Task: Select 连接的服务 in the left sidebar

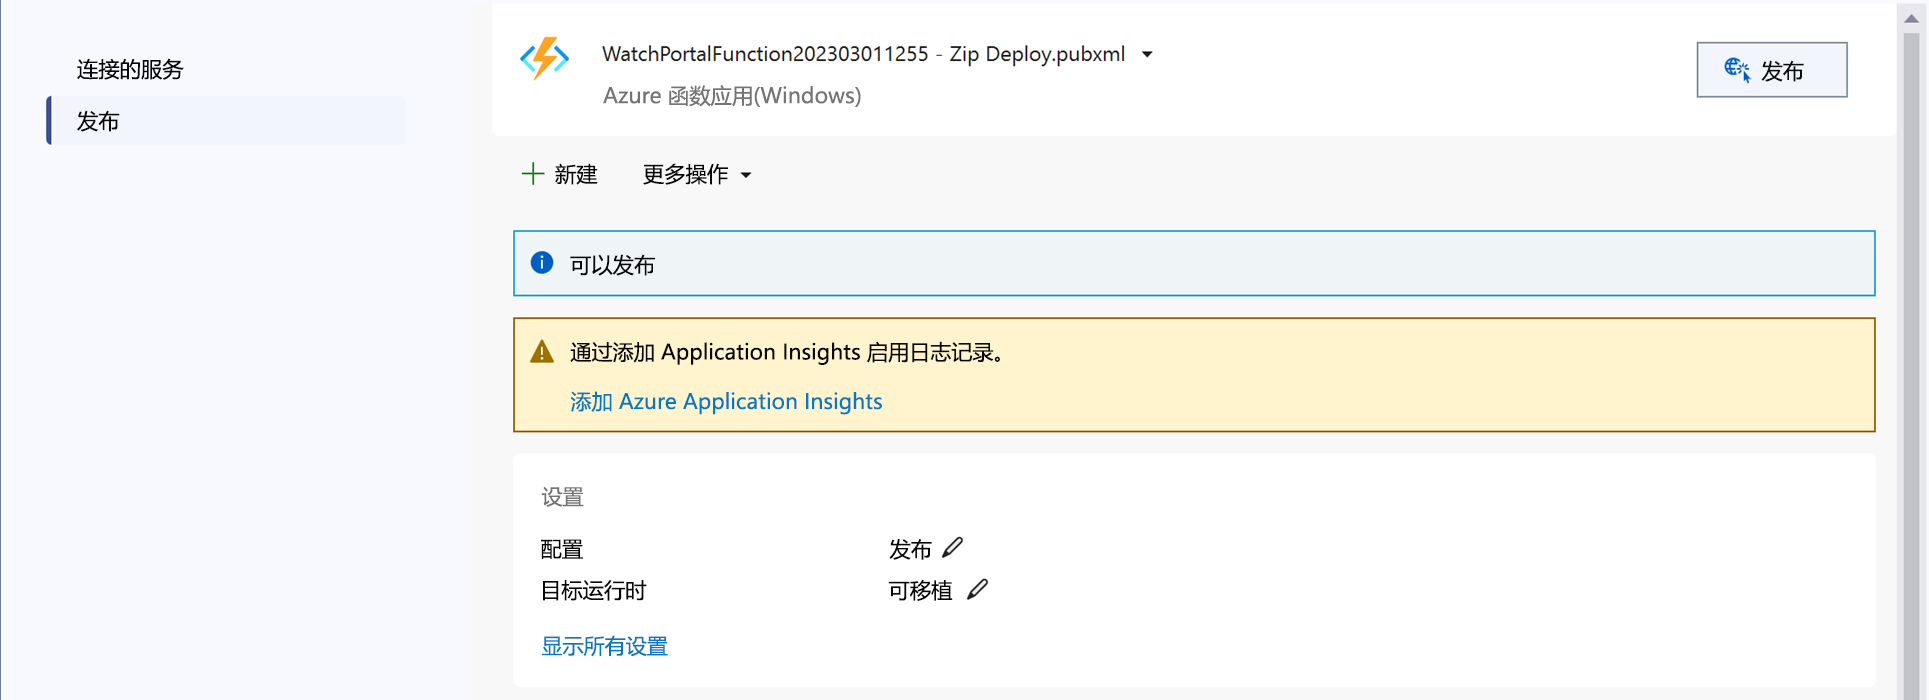Action: click(130, 70)
